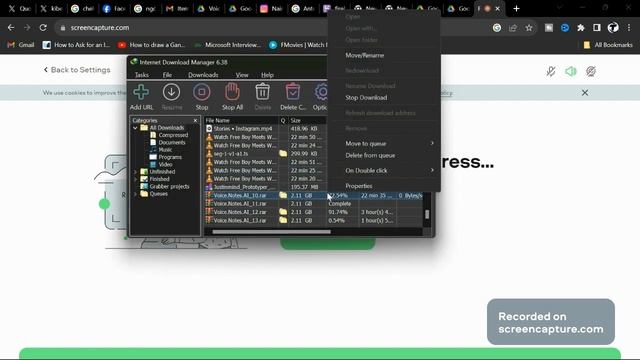Click folder icon in Voice.Notes.AI_12.rar row
Viewport: 640px width, 360px height.
[x=283, y=212]
